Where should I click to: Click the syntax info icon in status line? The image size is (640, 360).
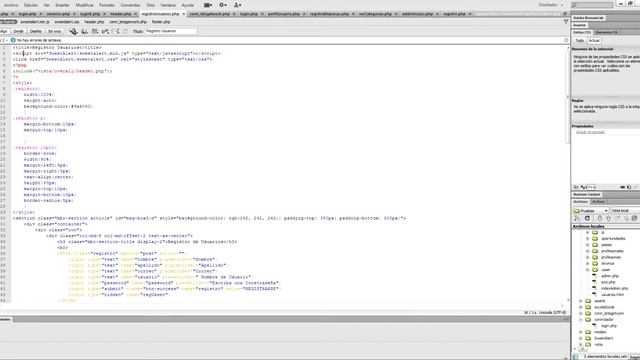coord(13,40)
